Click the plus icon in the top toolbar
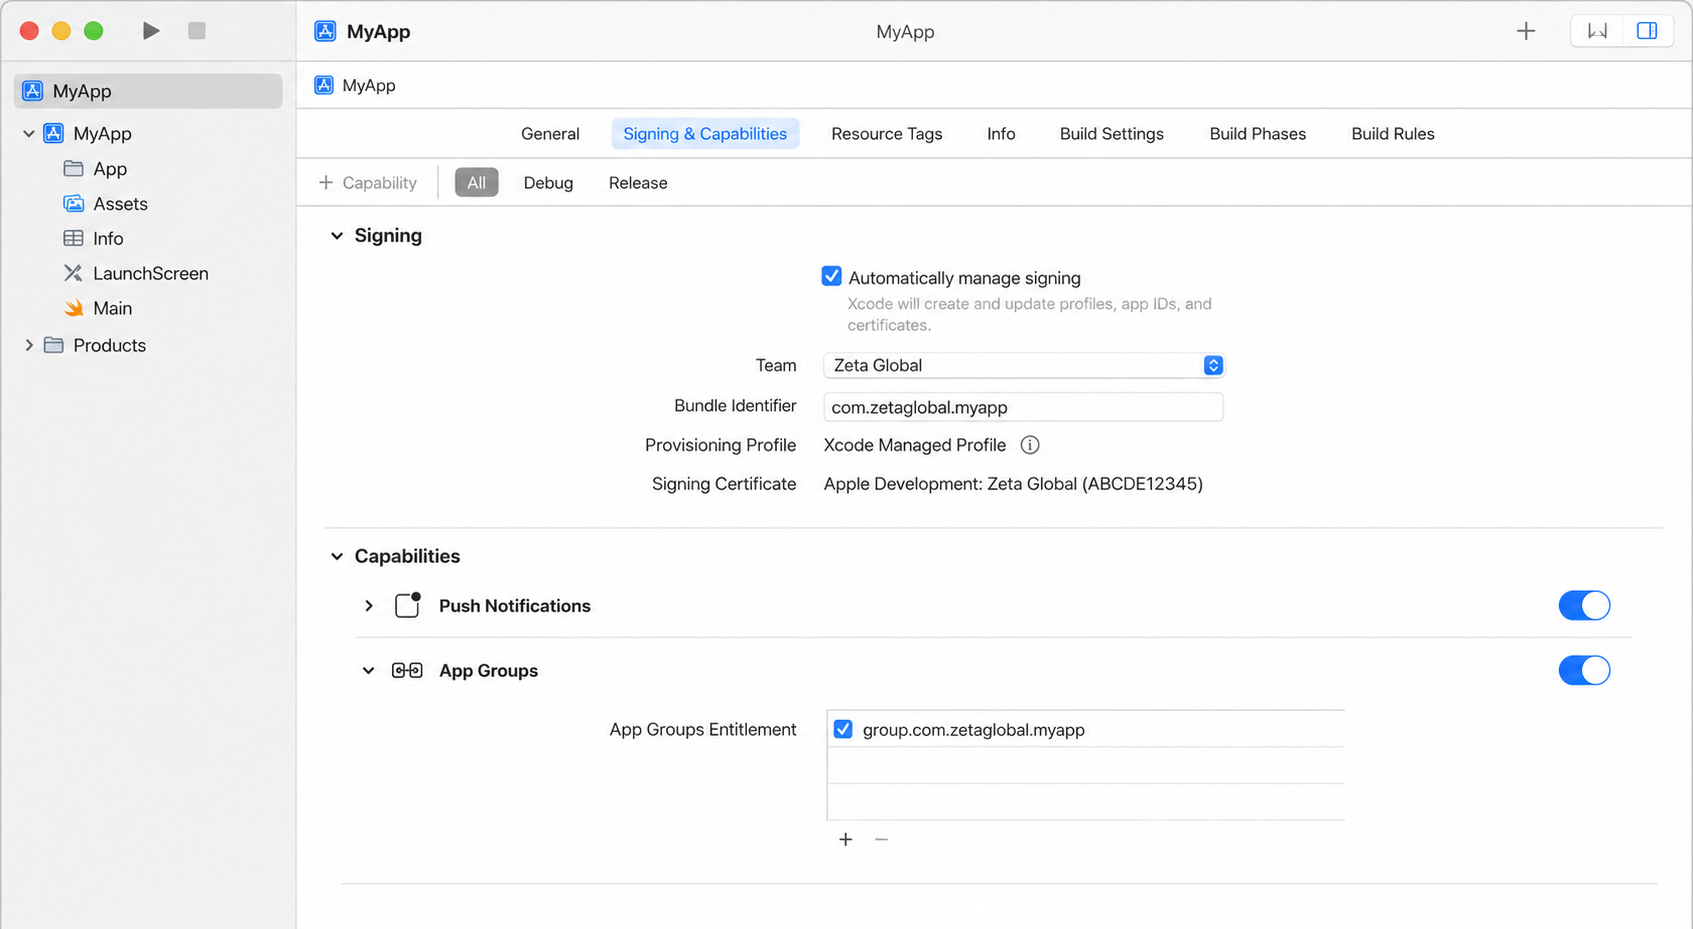1693x929 pixels. [1526, 31]
